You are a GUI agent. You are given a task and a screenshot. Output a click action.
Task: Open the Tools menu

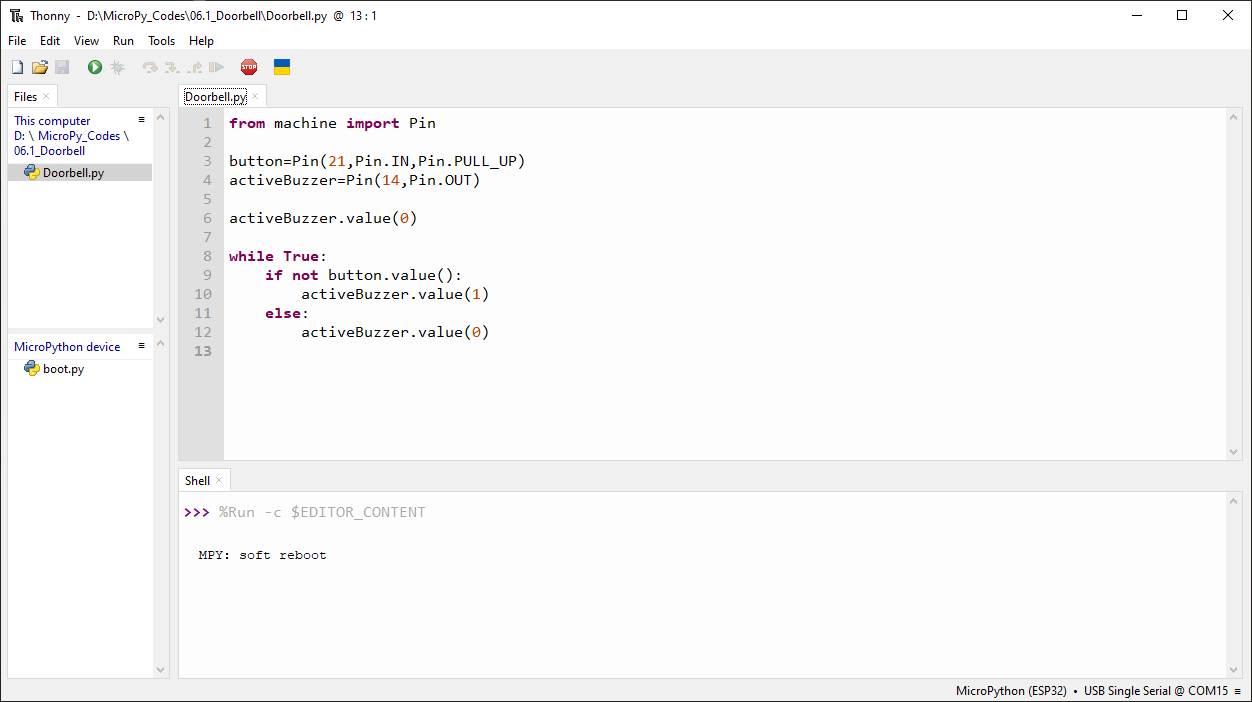(161, 41)
